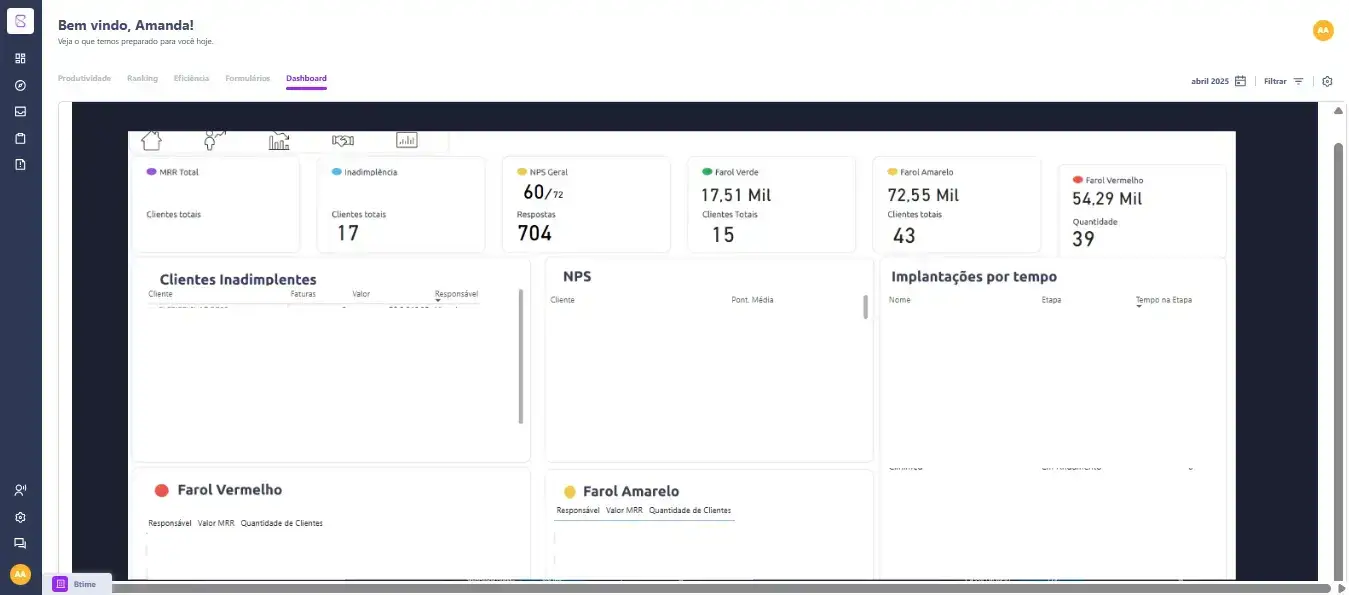The image size is (1349, 595).
Task: Sort by Responsável in Clientes Inadimplentes
Action: click(456, 294)
